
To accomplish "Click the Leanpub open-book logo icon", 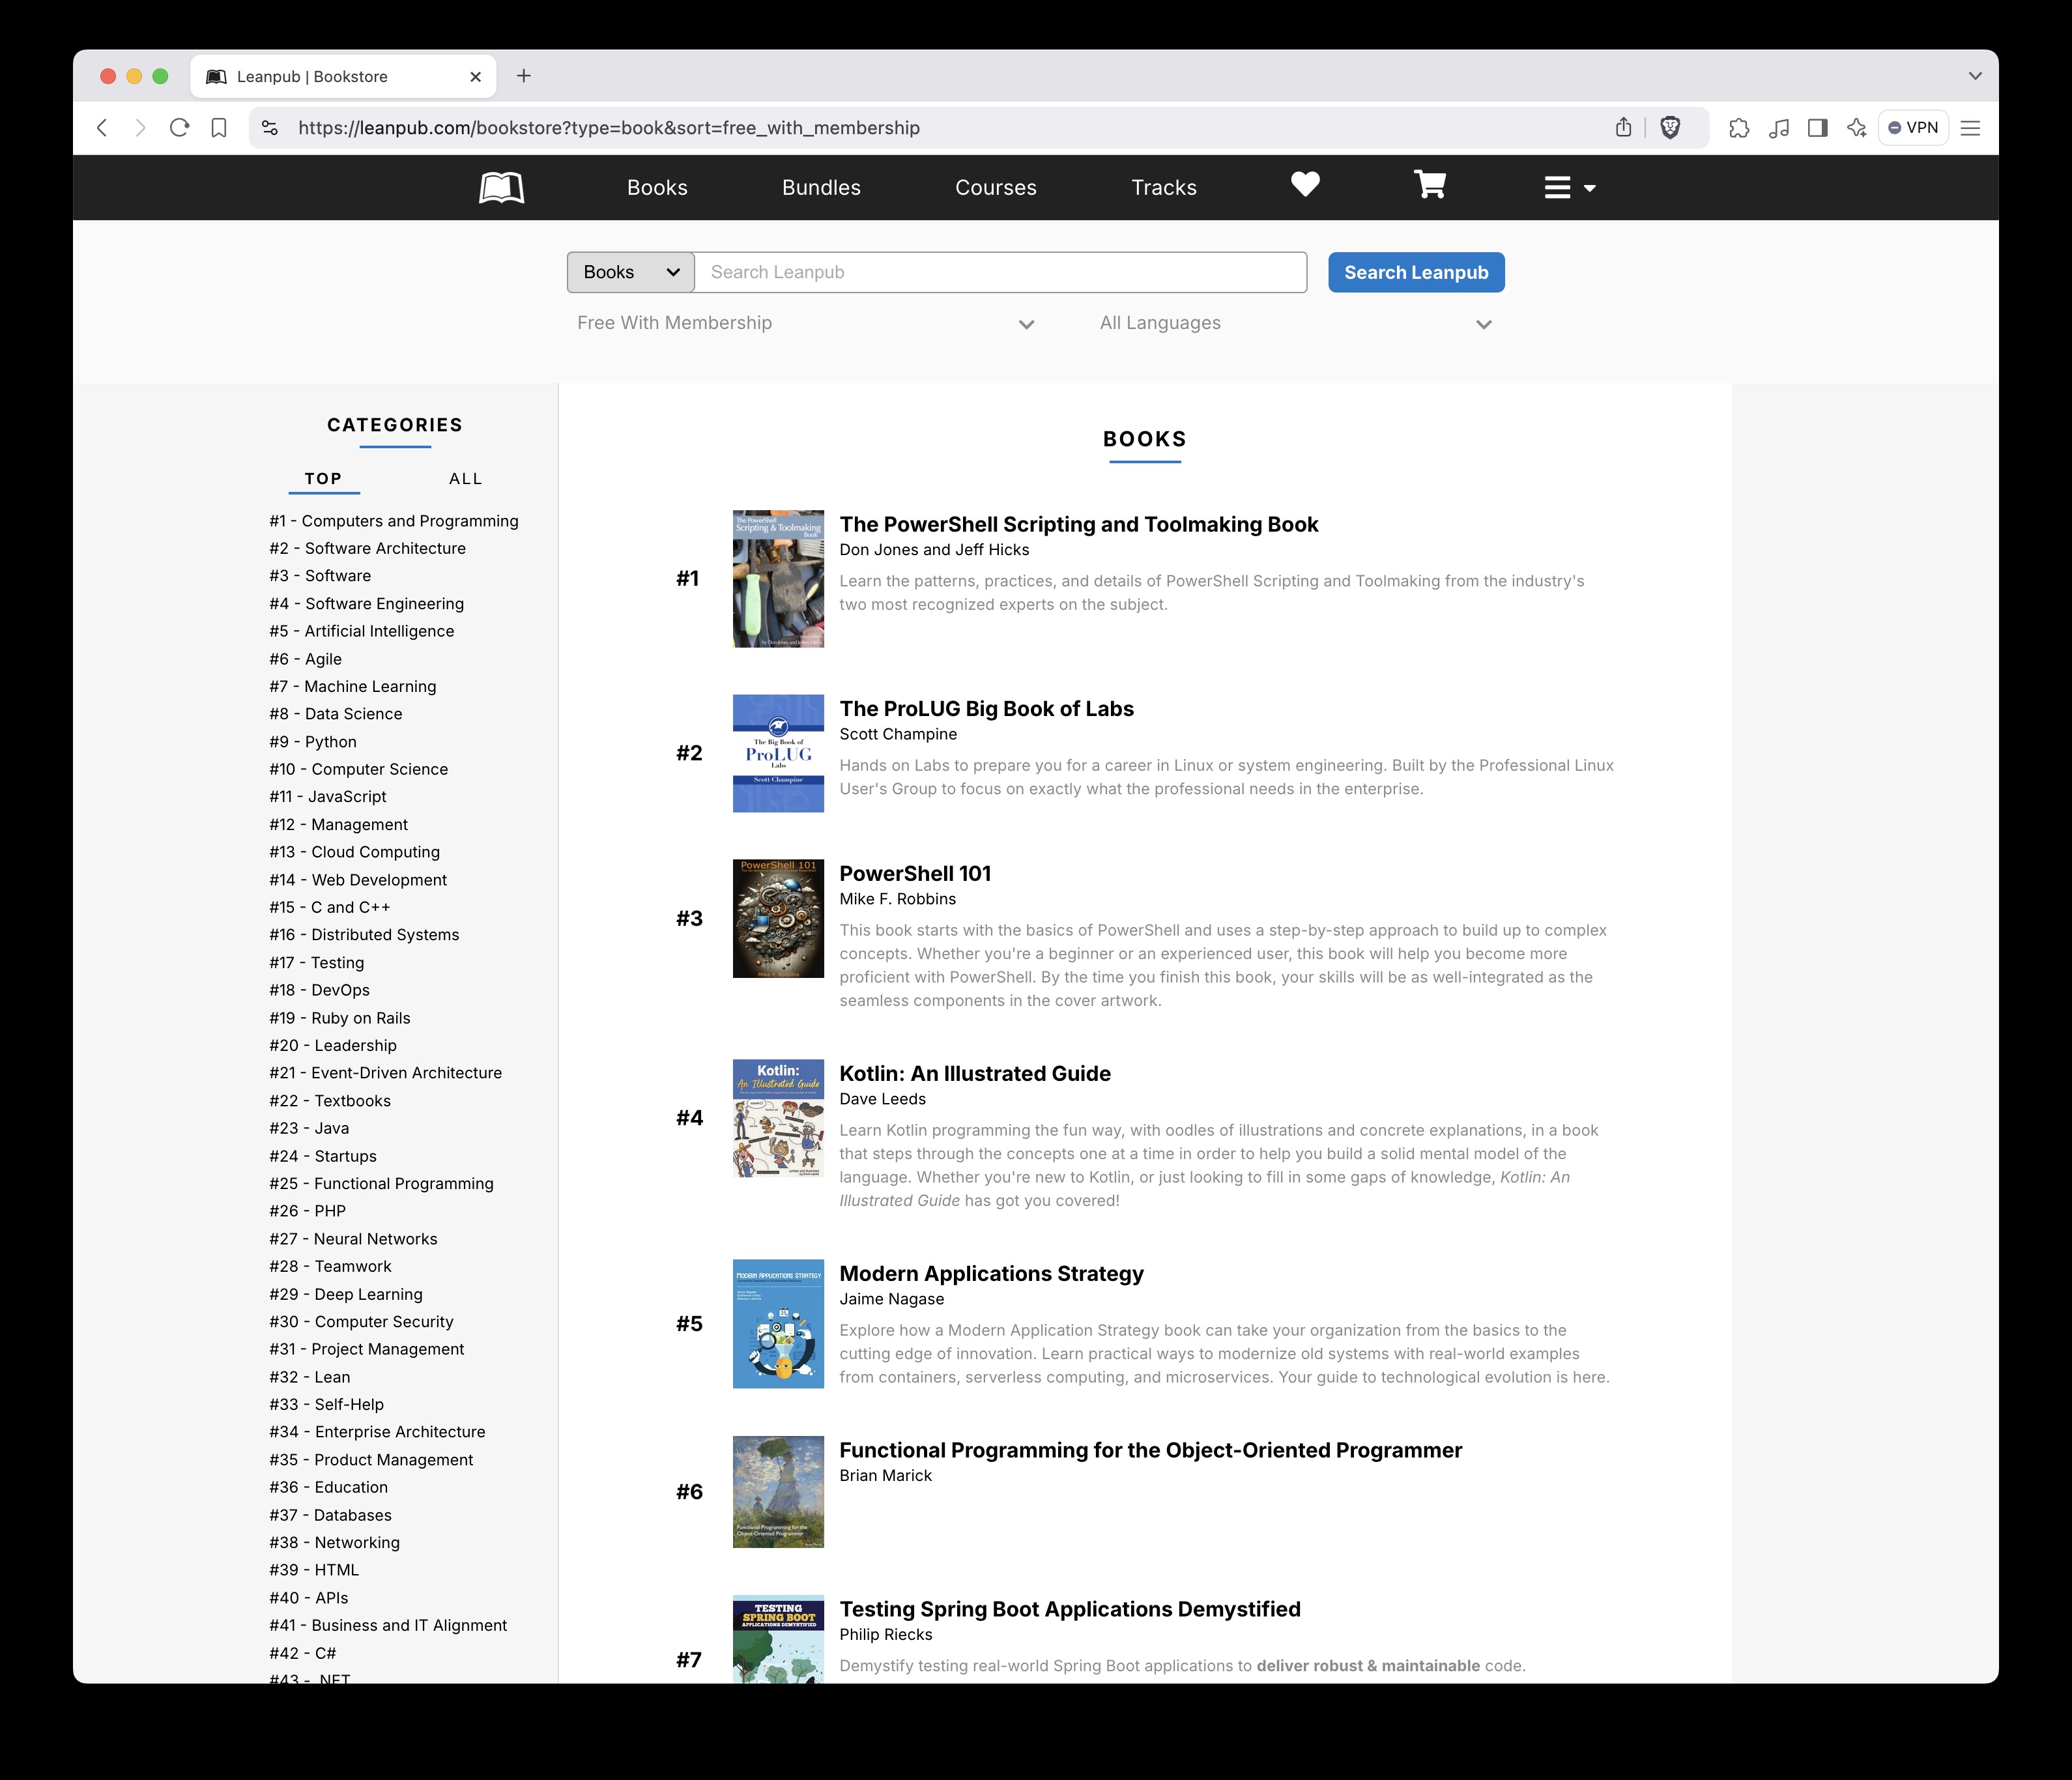I will [501, 187].
